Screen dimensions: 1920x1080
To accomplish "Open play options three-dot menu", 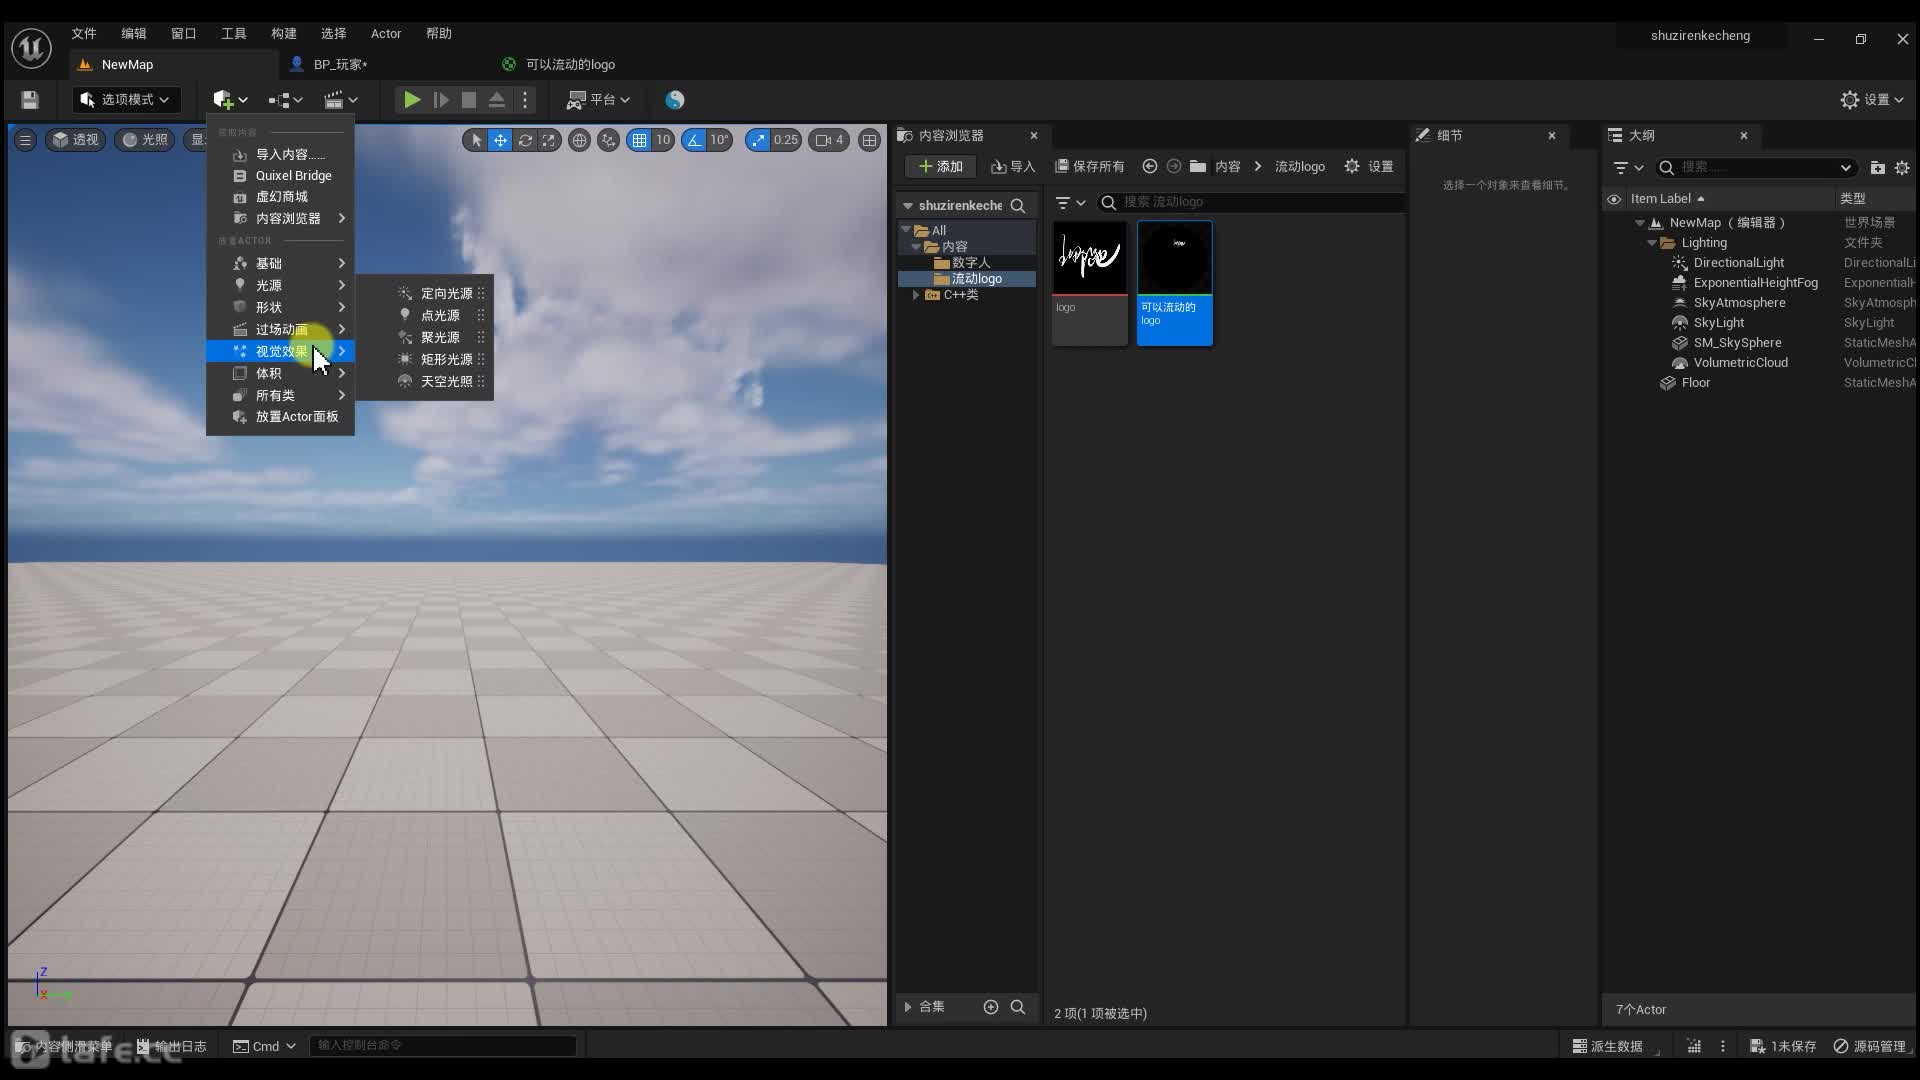I will point(524,100).
